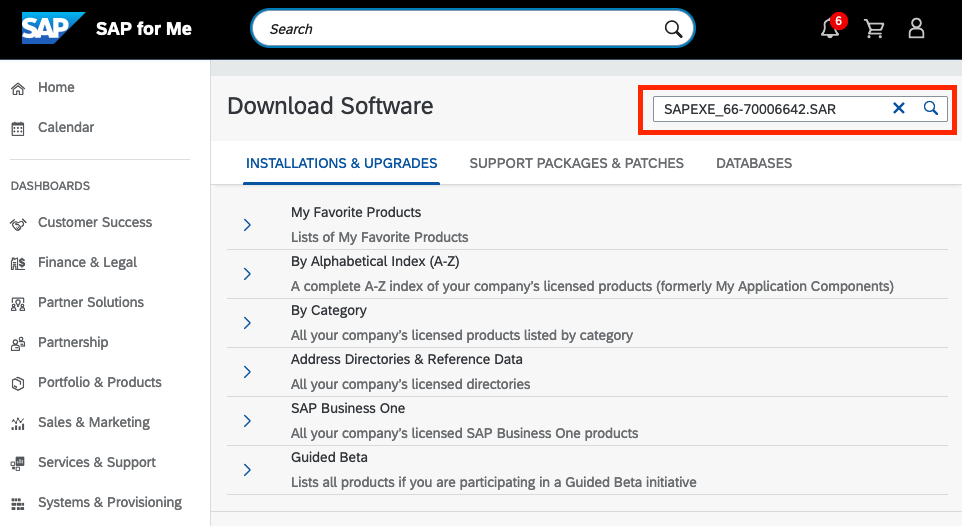This screenshot has height=526, width=962.
Task: Click the Sales & Marketing chart icon
Action: pyautogui.click(x=18, y=424)
